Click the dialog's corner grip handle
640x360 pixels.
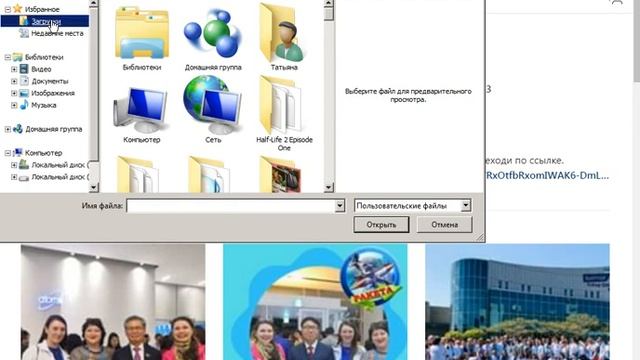click(480, 237)
